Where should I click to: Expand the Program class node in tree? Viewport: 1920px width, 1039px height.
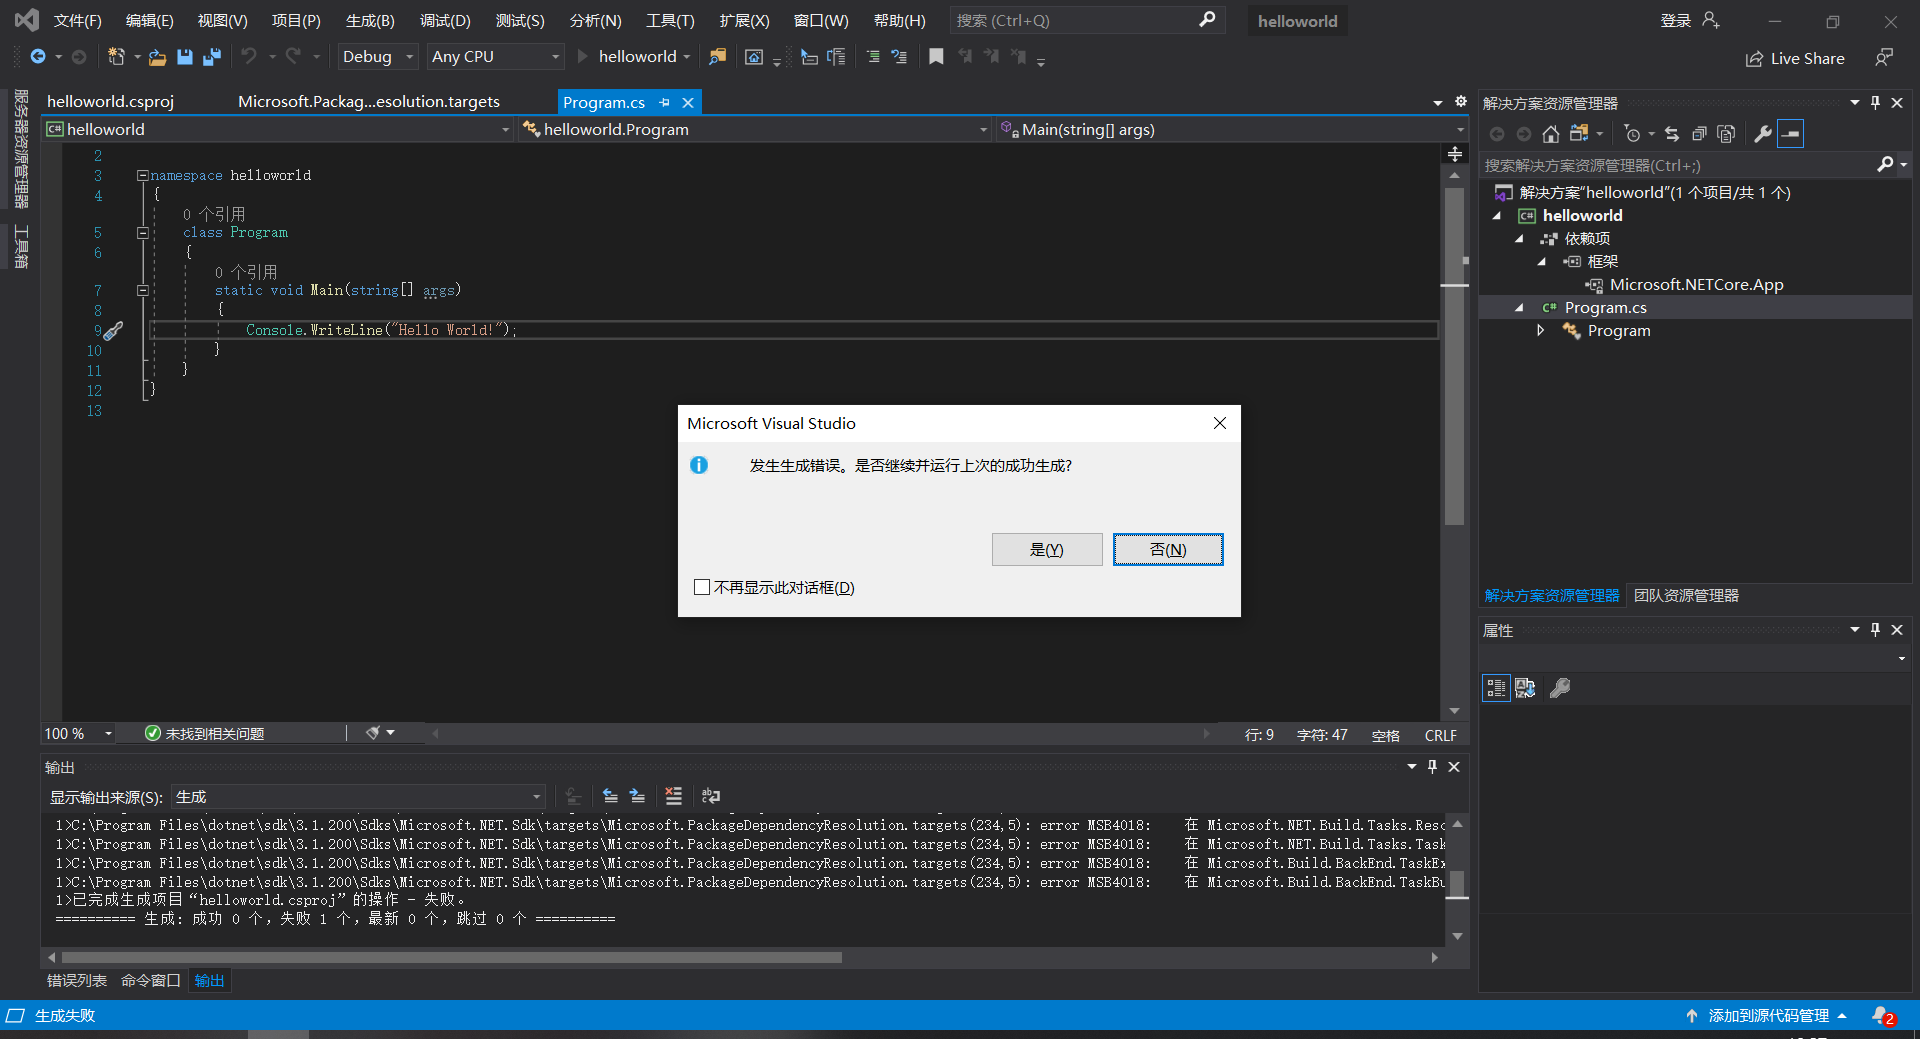(1541, 331)
